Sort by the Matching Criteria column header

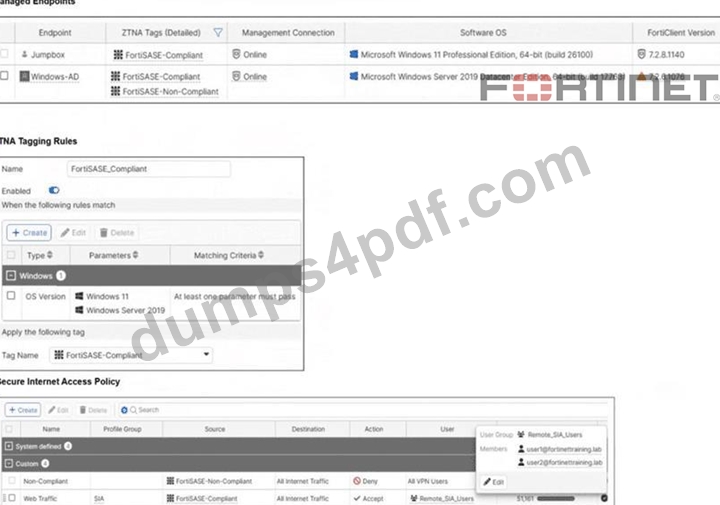(x=229, y=255)
